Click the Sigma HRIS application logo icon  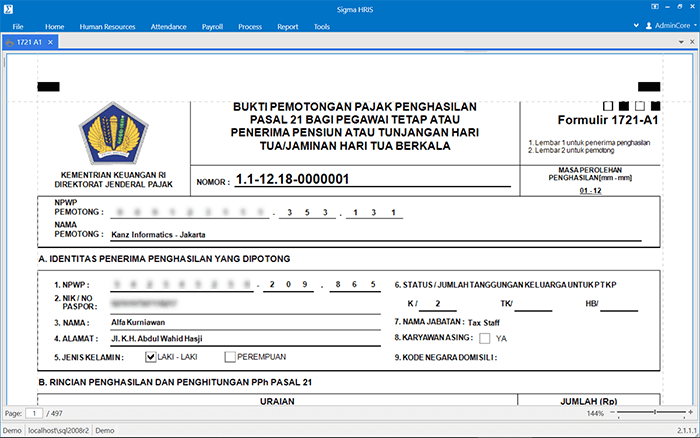click(x=8, y=8)
